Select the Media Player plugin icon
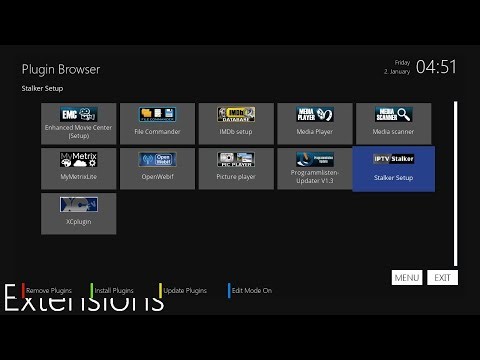The image size is (480, 360). point(315,114)
